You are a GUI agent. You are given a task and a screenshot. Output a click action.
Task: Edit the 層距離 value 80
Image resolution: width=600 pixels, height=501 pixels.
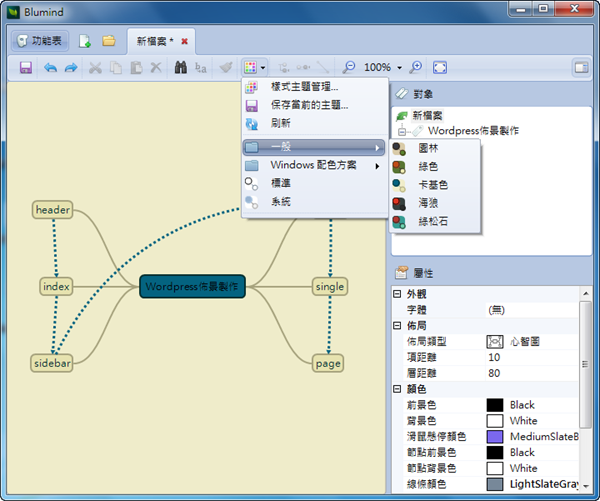coord(532,373)
